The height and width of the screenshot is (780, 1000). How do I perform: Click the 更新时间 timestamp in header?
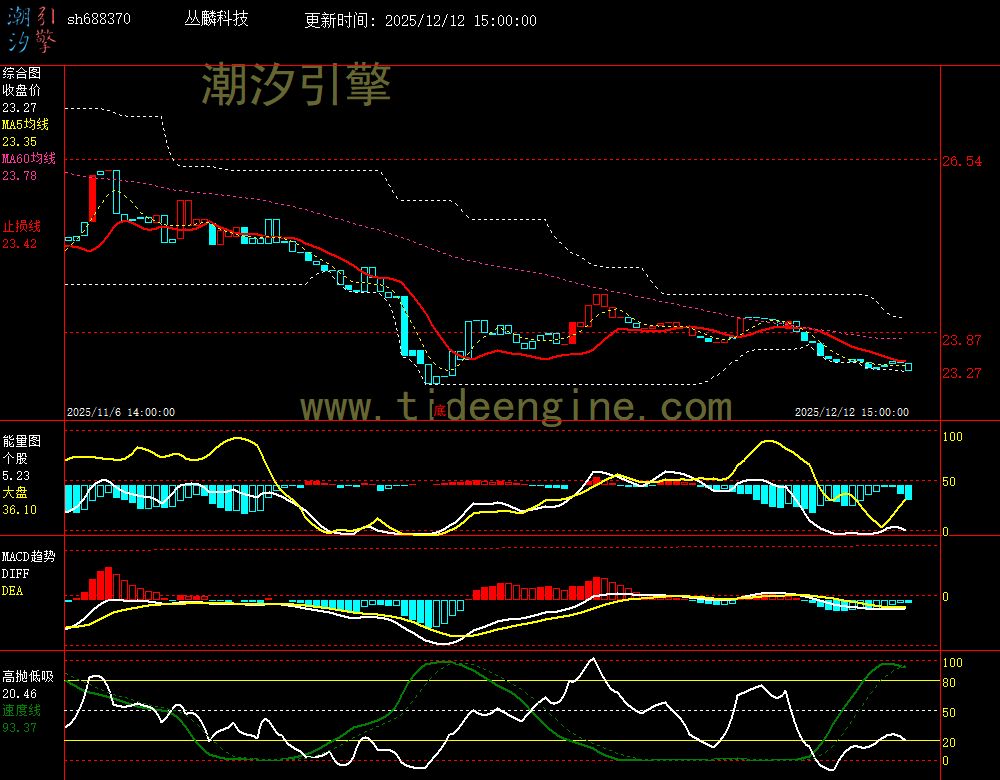pos(420,21)
